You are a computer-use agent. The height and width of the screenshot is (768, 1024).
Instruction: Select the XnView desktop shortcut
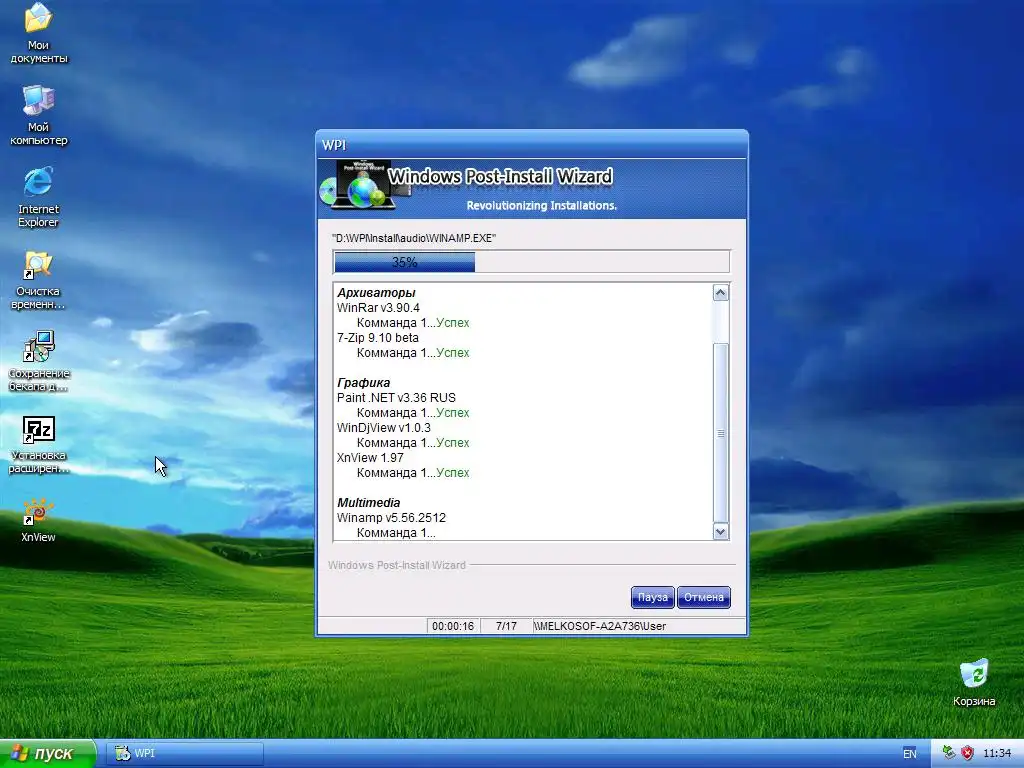pos(38,520)
